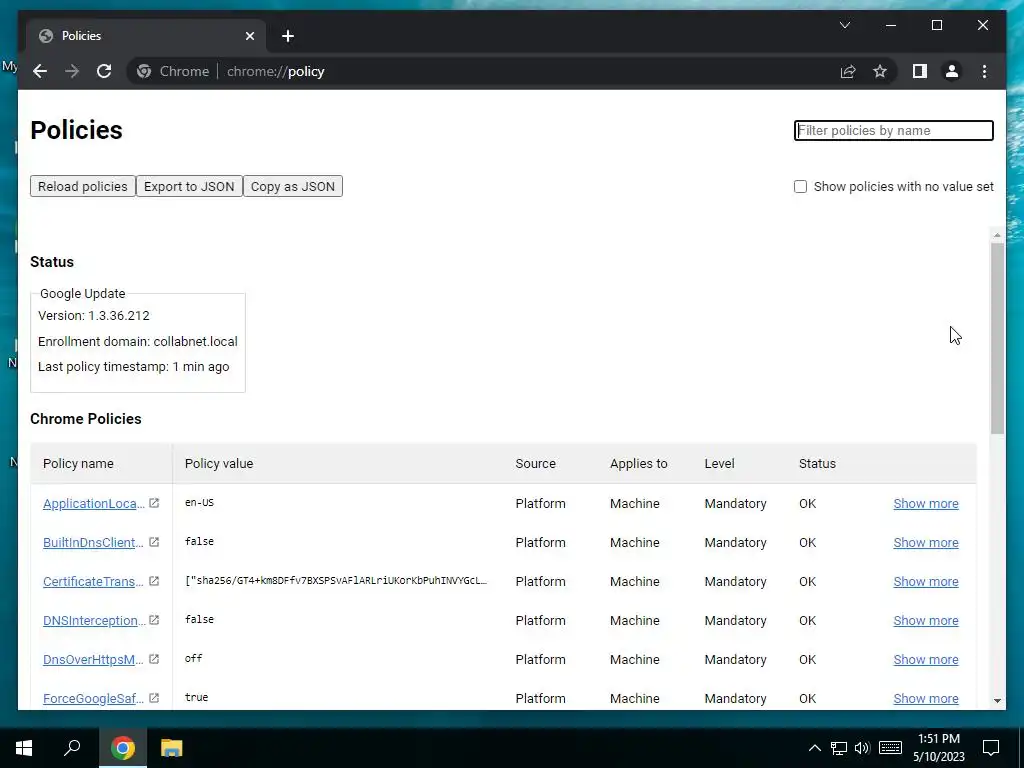Enable Show policies with no value set
This screenshot has width=1024, height=768.
pos(800,186)
